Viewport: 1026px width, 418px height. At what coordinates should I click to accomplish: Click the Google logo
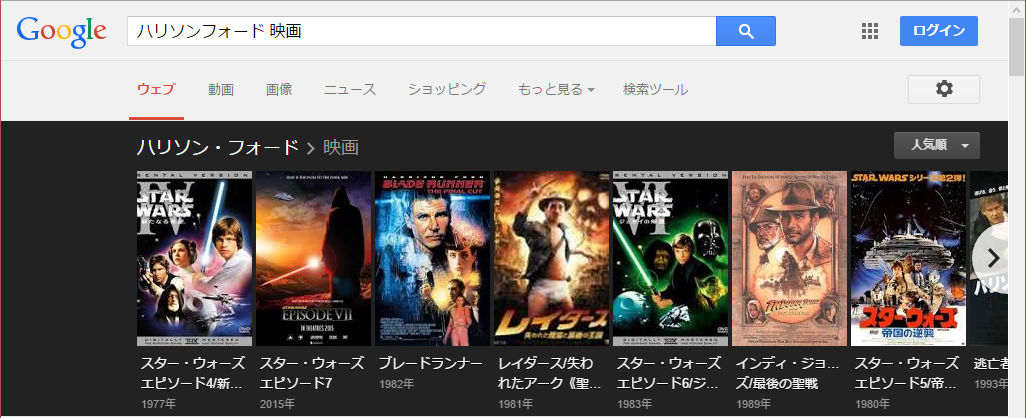(x=61, y=32)
